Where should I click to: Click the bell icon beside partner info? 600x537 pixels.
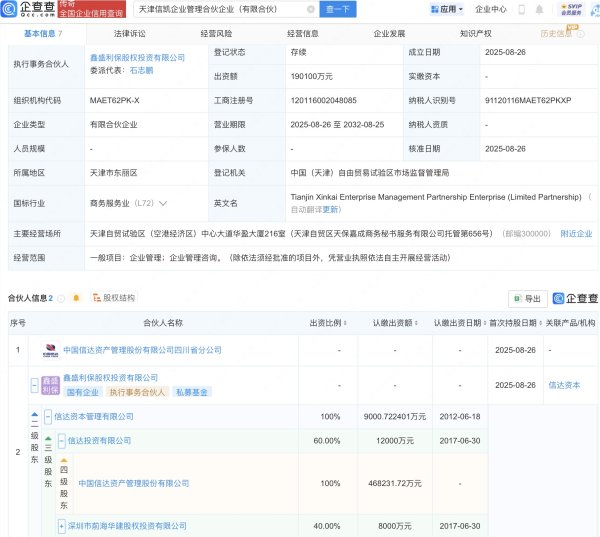coord(77,297)
